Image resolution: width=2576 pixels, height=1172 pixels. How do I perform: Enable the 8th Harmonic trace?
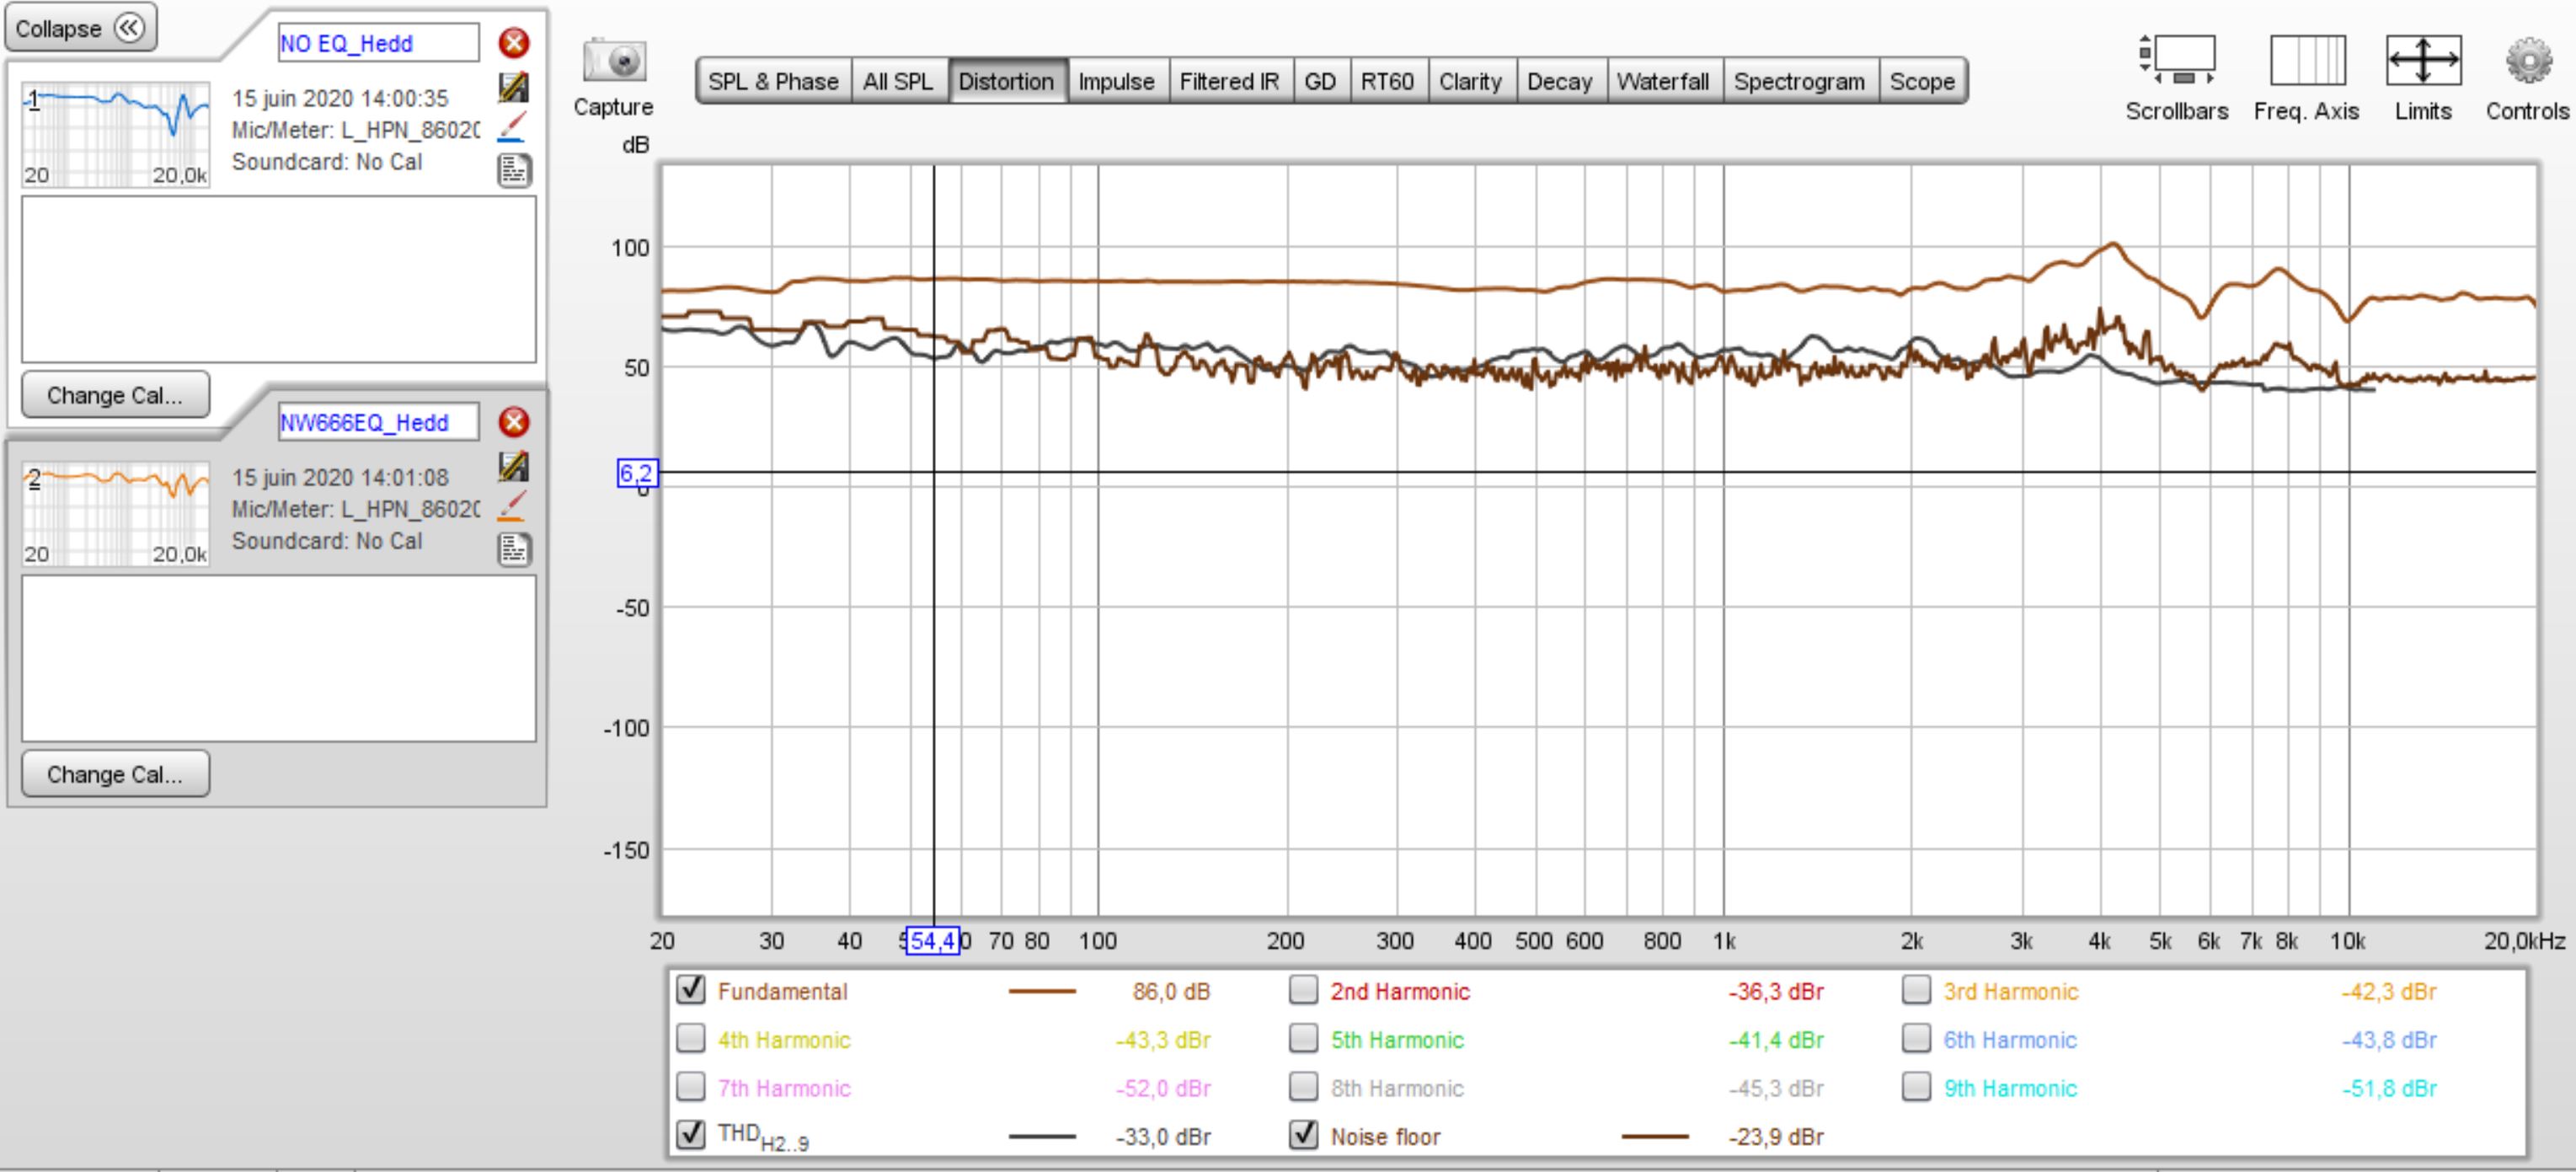point(1303,1086)
